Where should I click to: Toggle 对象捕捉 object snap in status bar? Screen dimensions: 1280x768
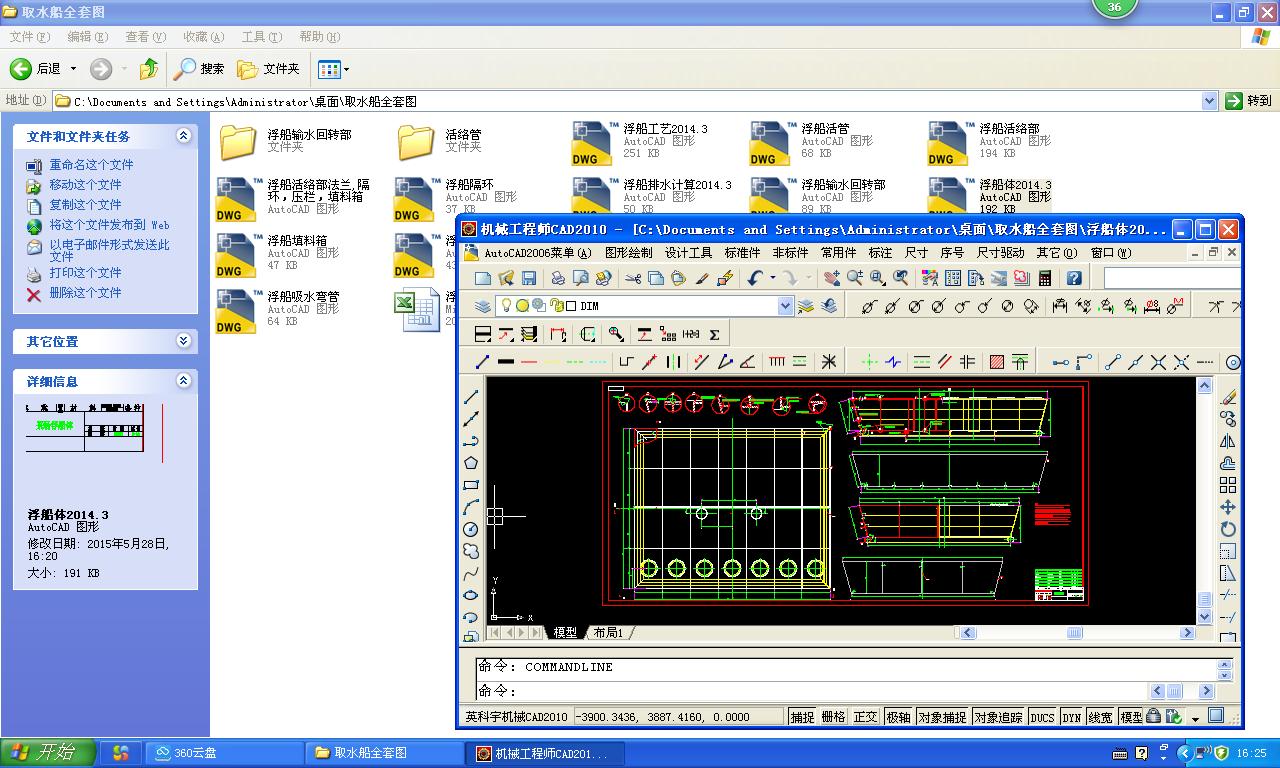(x=941, y=717)
